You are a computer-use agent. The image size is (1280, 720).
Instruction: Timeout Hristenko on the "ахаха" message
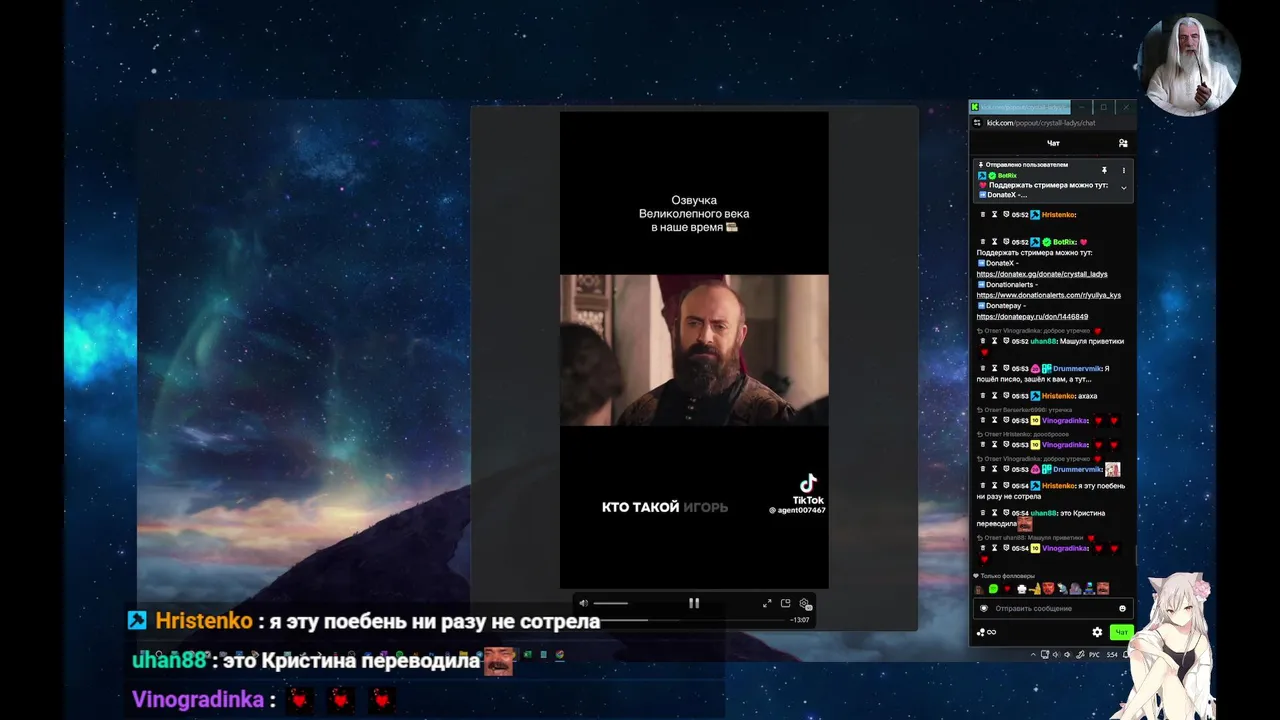tap(994, 396)
